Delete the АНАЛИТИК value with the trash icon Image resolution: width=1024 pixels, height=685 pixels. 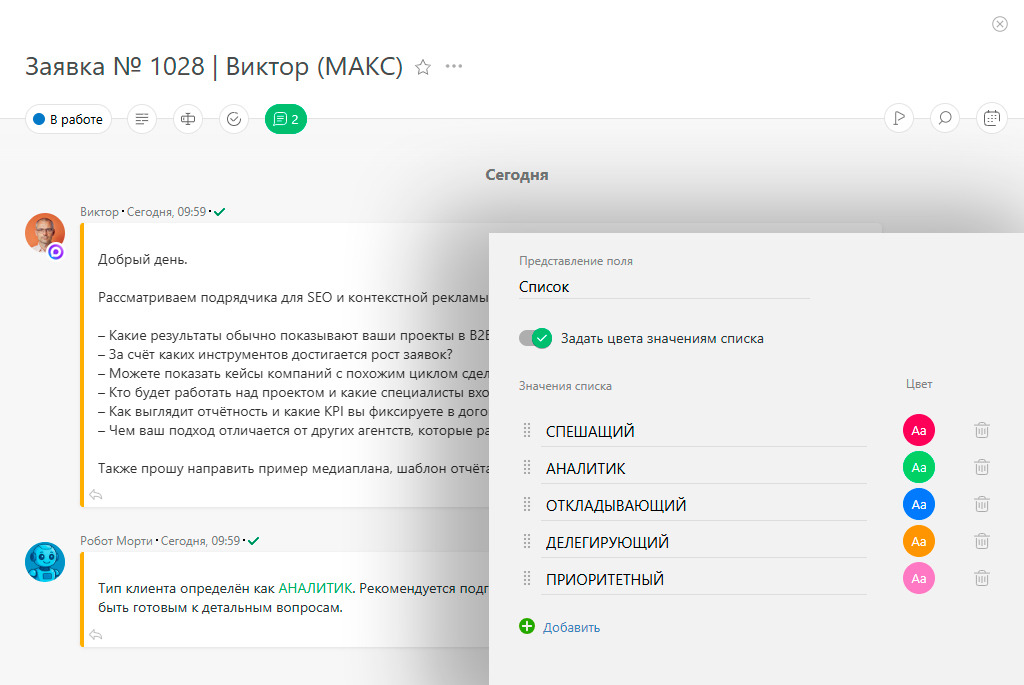[x=982, y=468]
